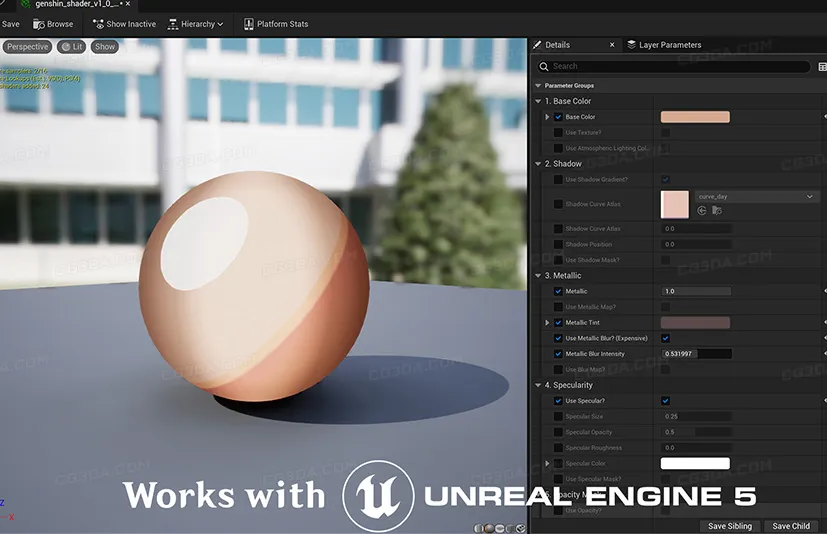827x534 pixels.
Task: Enable the Use Shadow Mask? override checkbox
Action: [x=558, y=260]
